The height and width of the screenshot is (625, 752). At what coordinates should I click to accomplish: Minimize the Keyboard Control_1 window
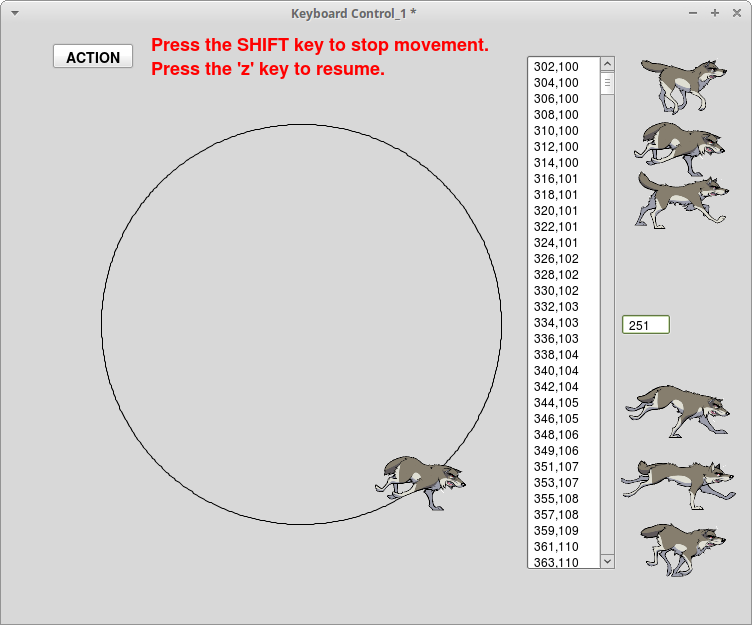tap(693, 13)
